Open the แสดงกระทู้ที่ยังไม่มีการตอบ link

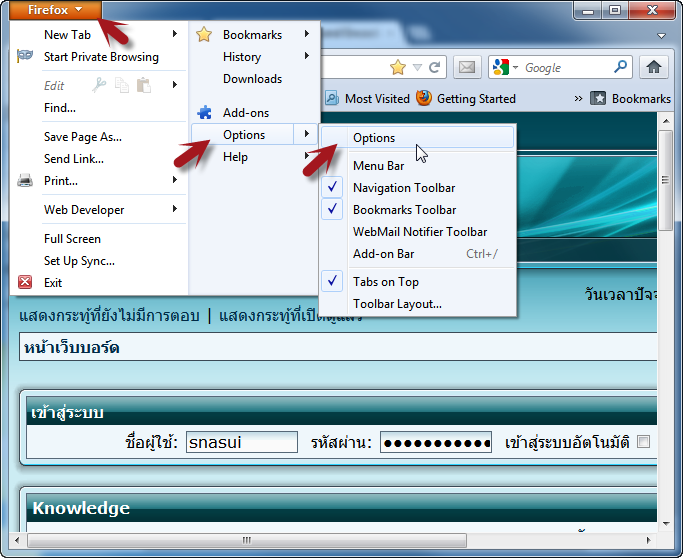click(x=109, y=315)
